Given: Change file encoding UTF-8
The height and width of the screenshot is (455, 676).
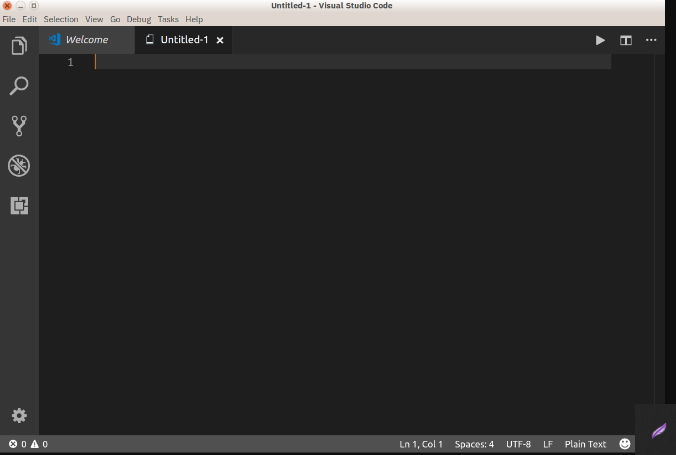Looking at the screenshot, I should pyautogui.click(x=518, y=444).
